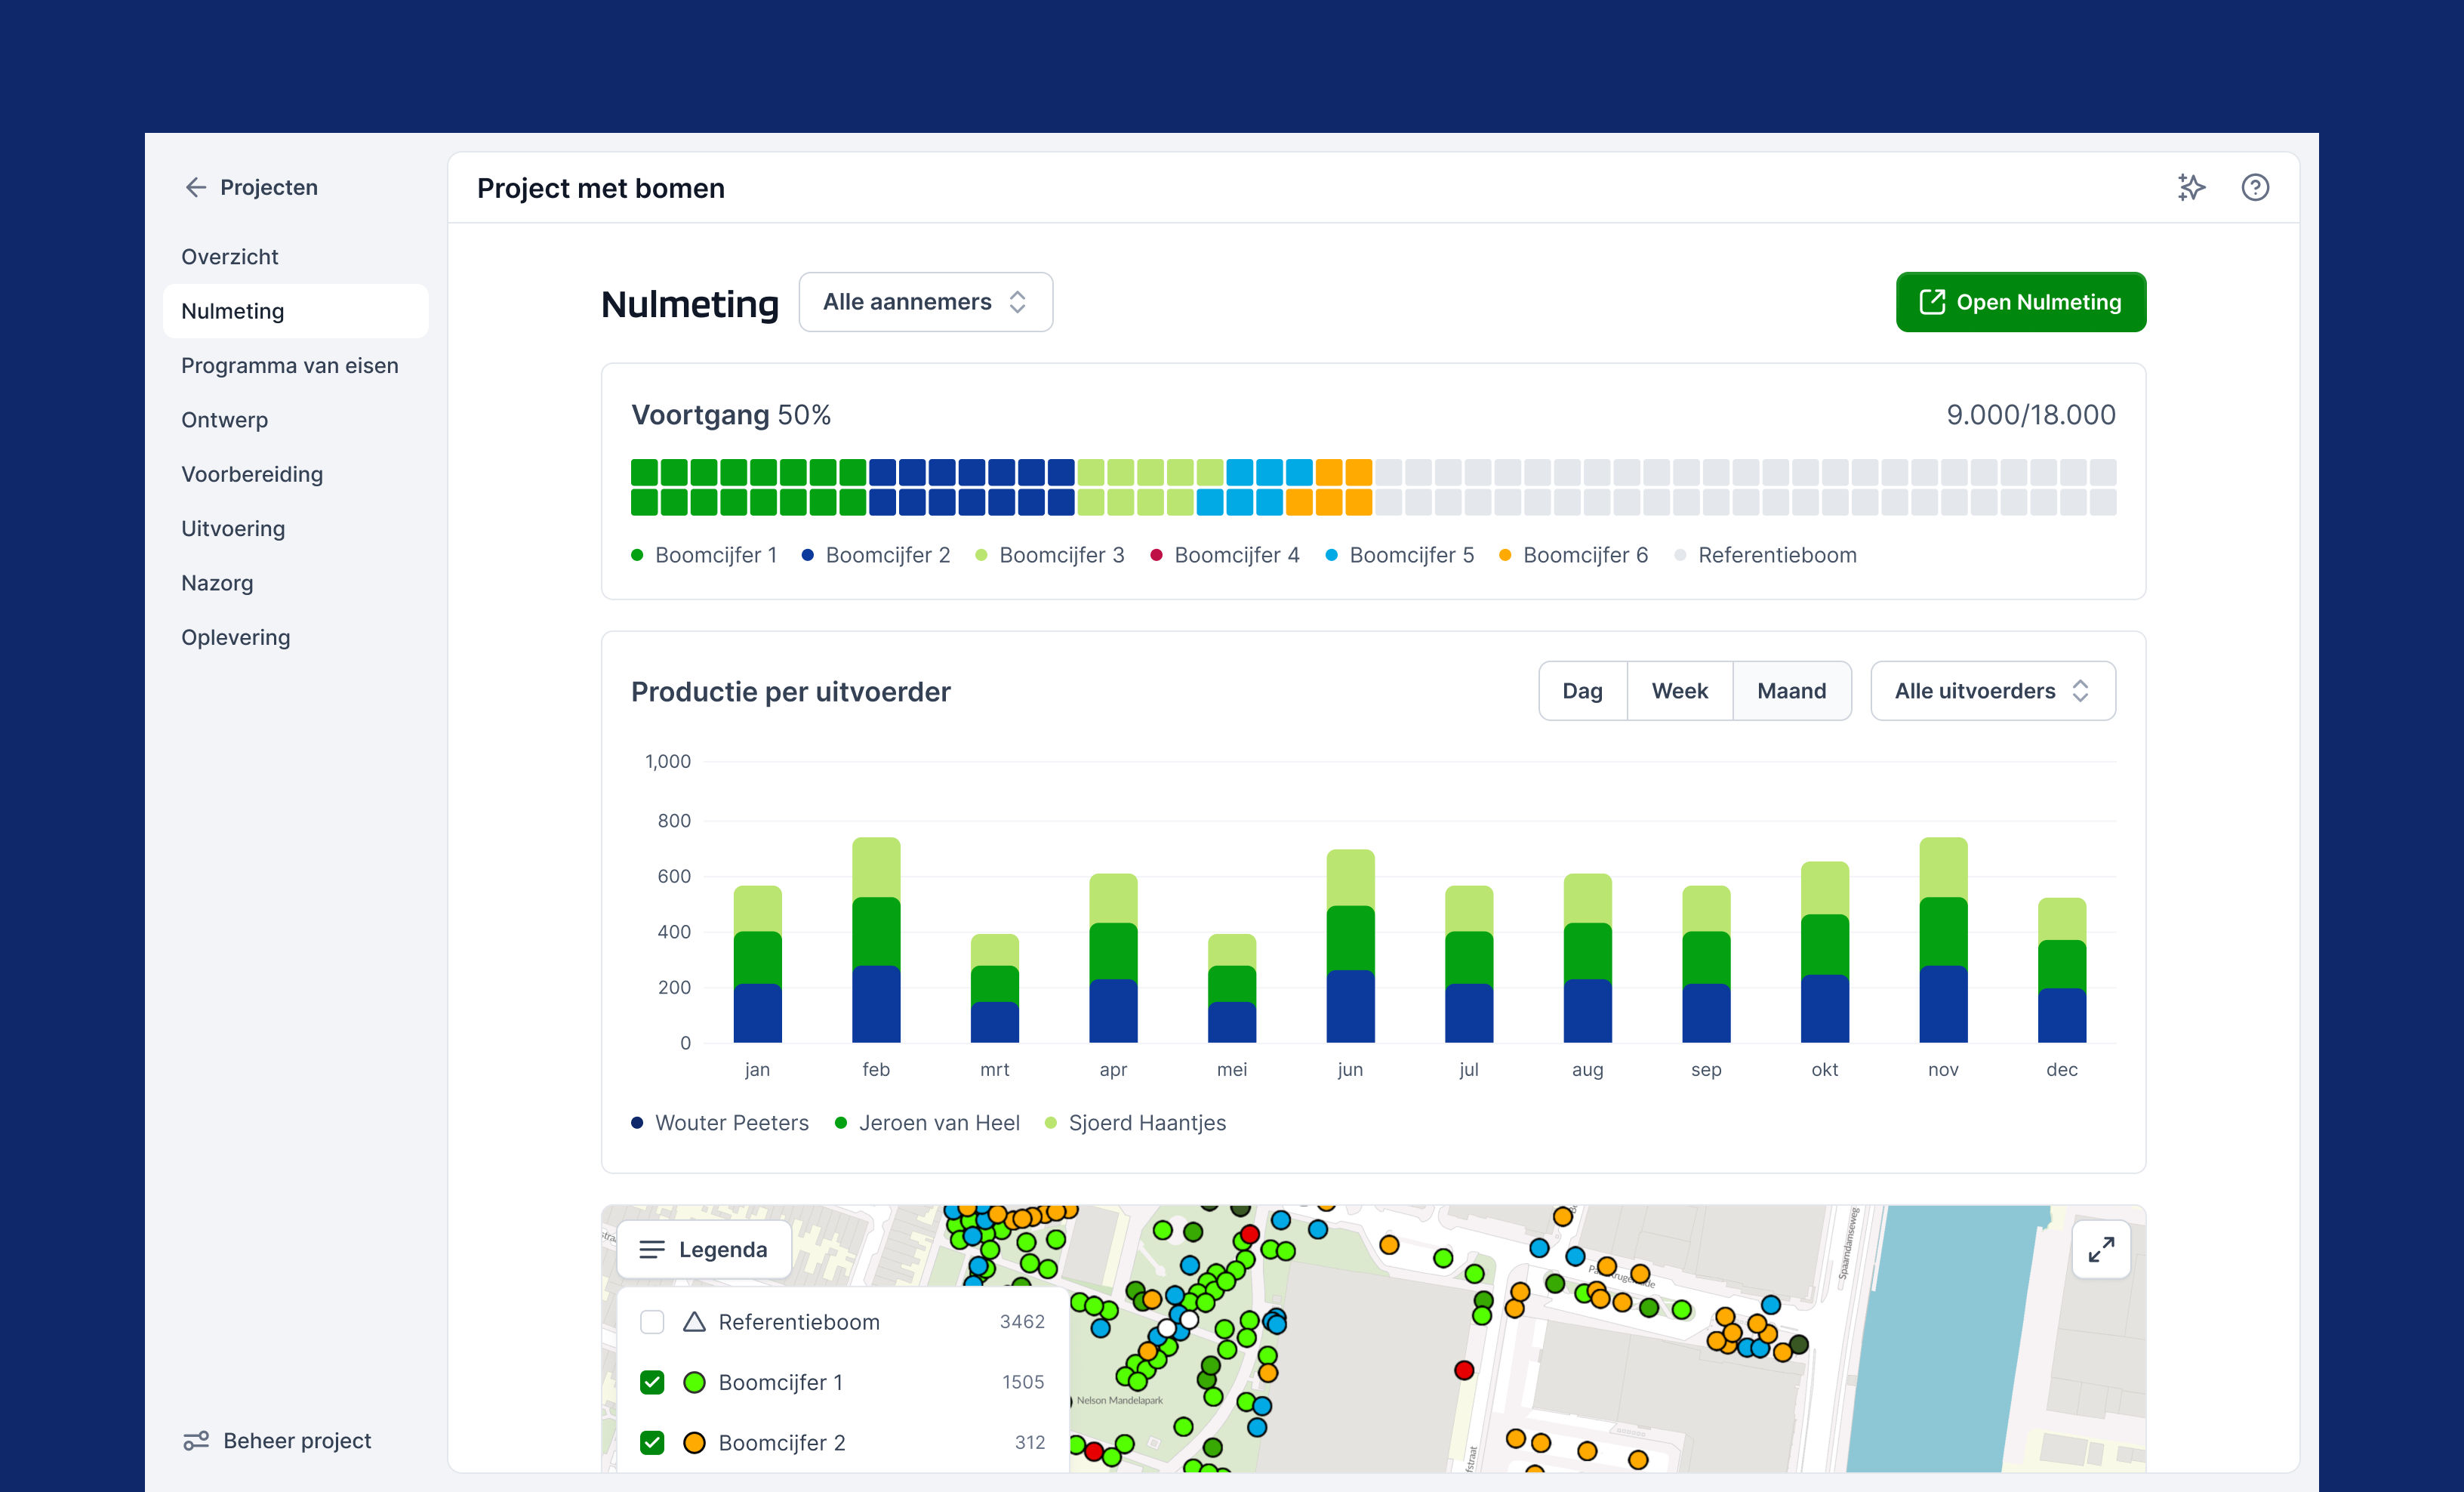2464x1492 pixels.
Task: Switch chart view to Week
Action: pos(1679,691)
